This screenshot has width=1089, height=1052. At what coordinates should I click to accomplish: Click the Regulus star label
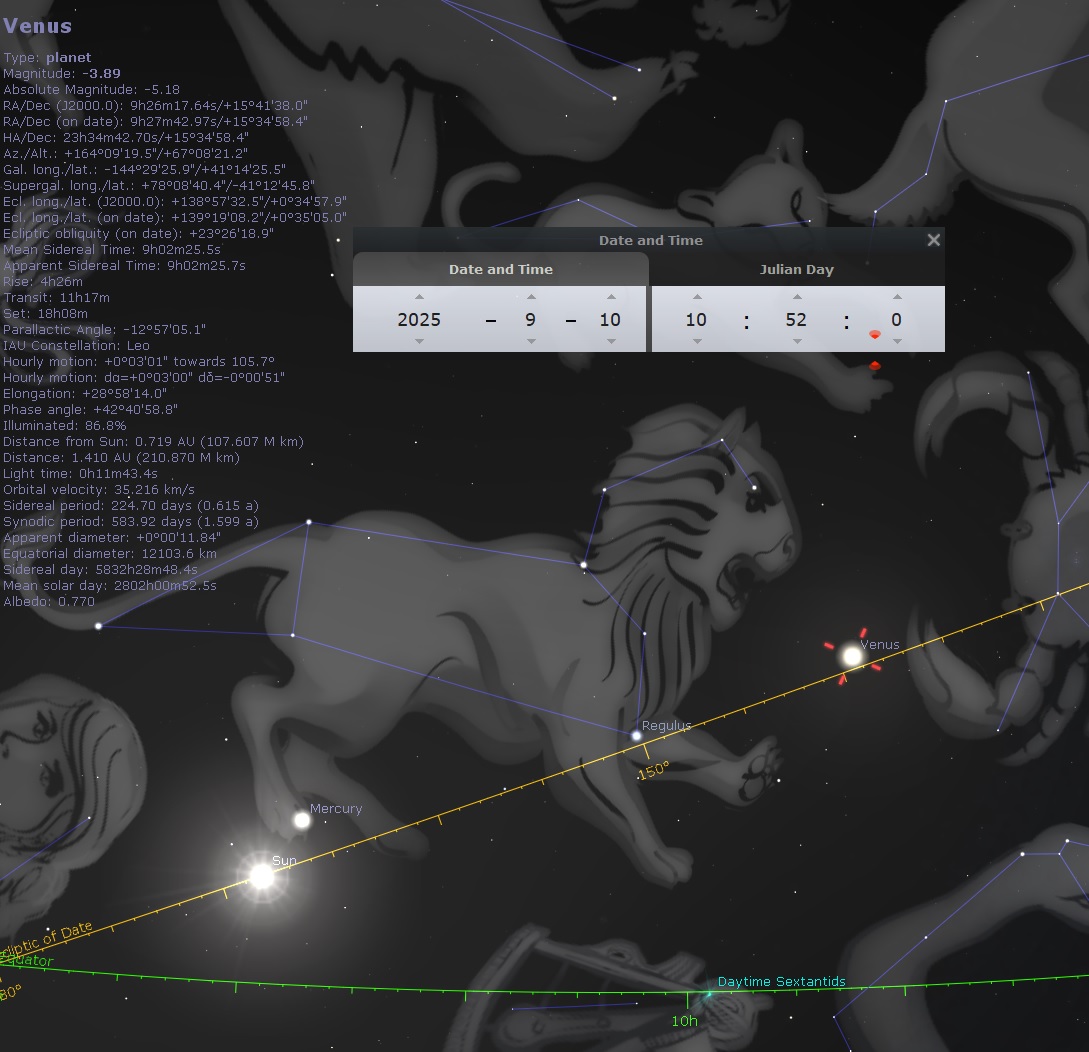[x=667, y=726]
